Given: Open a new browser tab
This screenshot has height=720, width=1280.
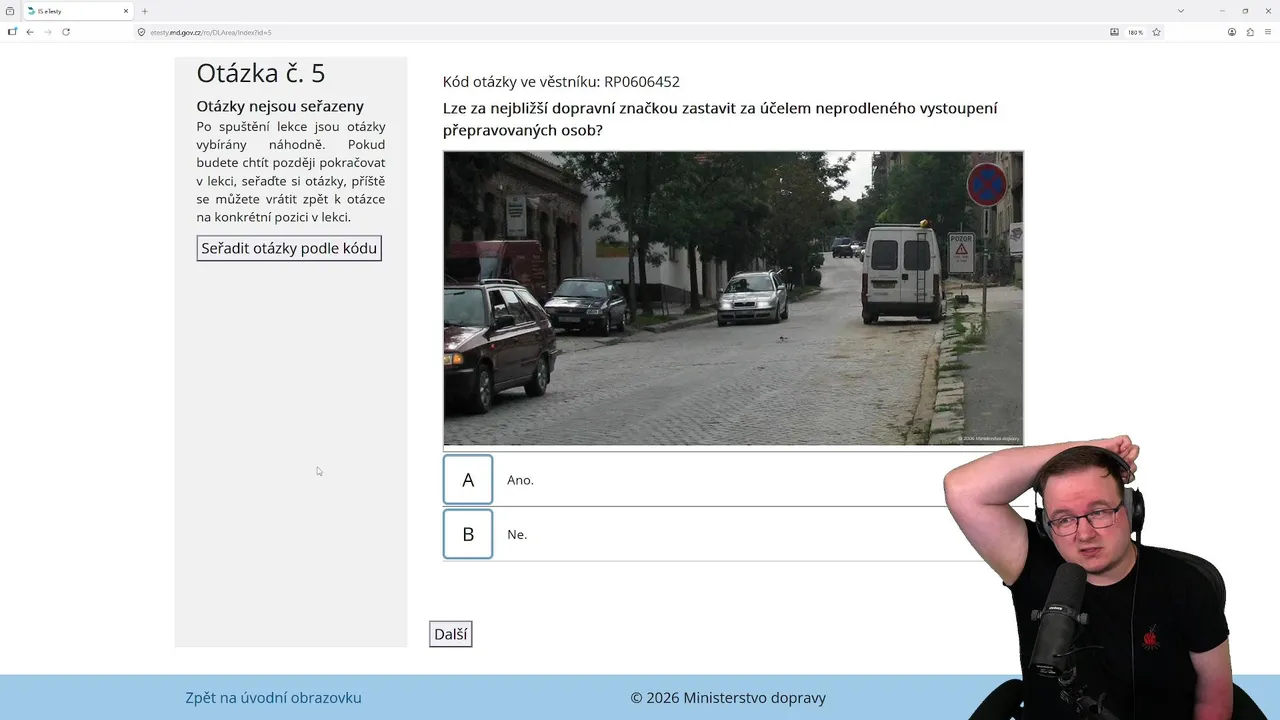Looking at the screenshot, I should (x=144, y=11).
